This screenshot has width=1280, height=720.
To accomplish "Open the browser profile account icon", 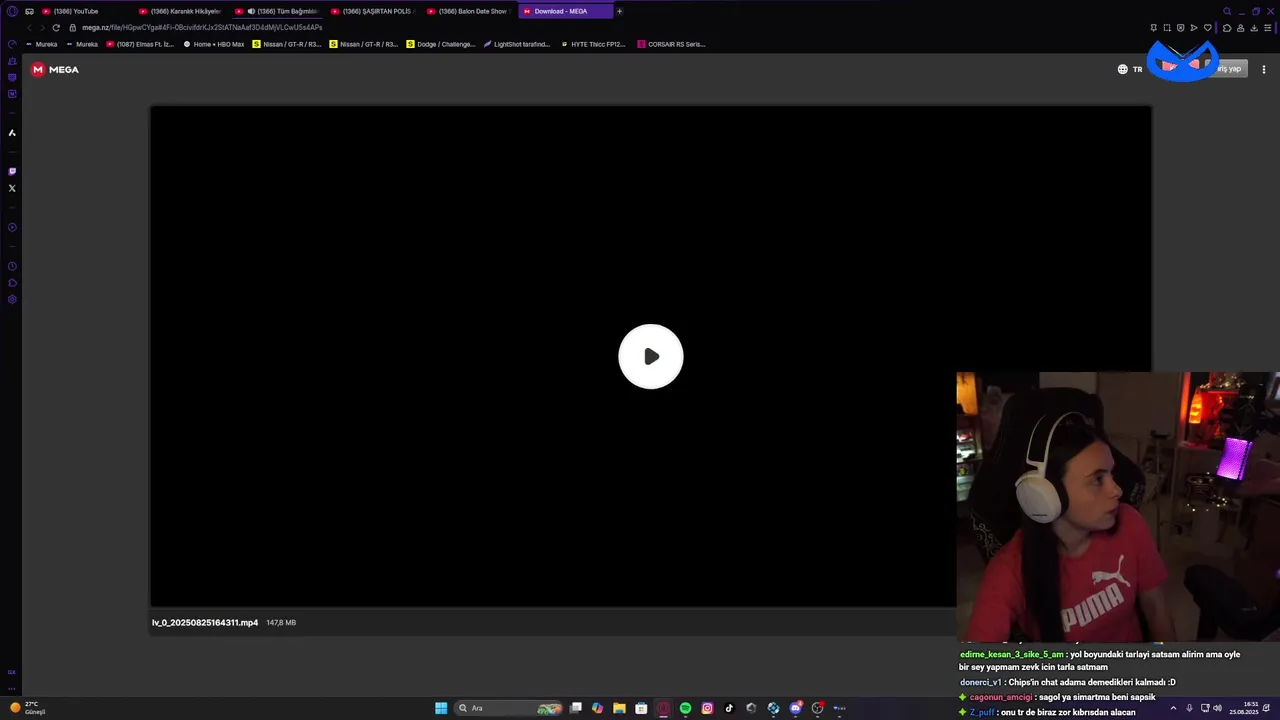I will click(x=1241, y=28).
